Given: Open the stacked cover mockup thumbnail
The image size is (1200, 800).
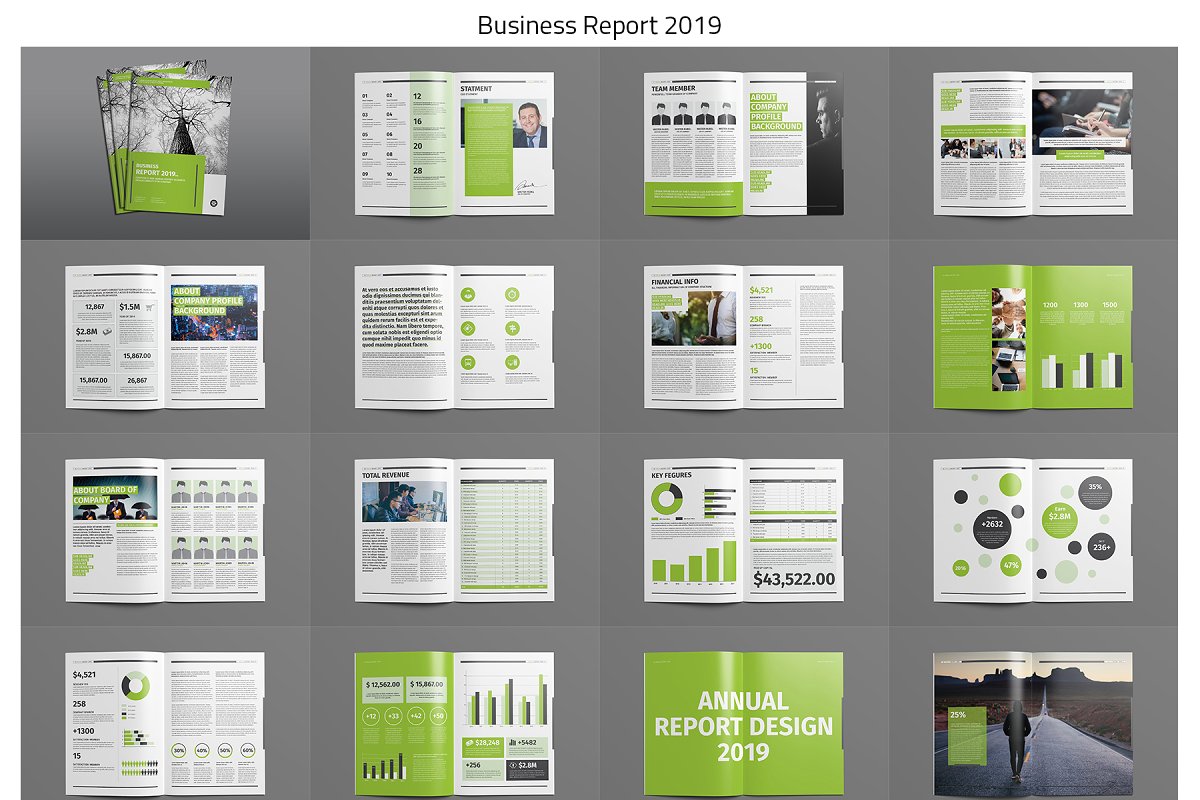Looking at the screenshot, I should click(x=165, y=143).
